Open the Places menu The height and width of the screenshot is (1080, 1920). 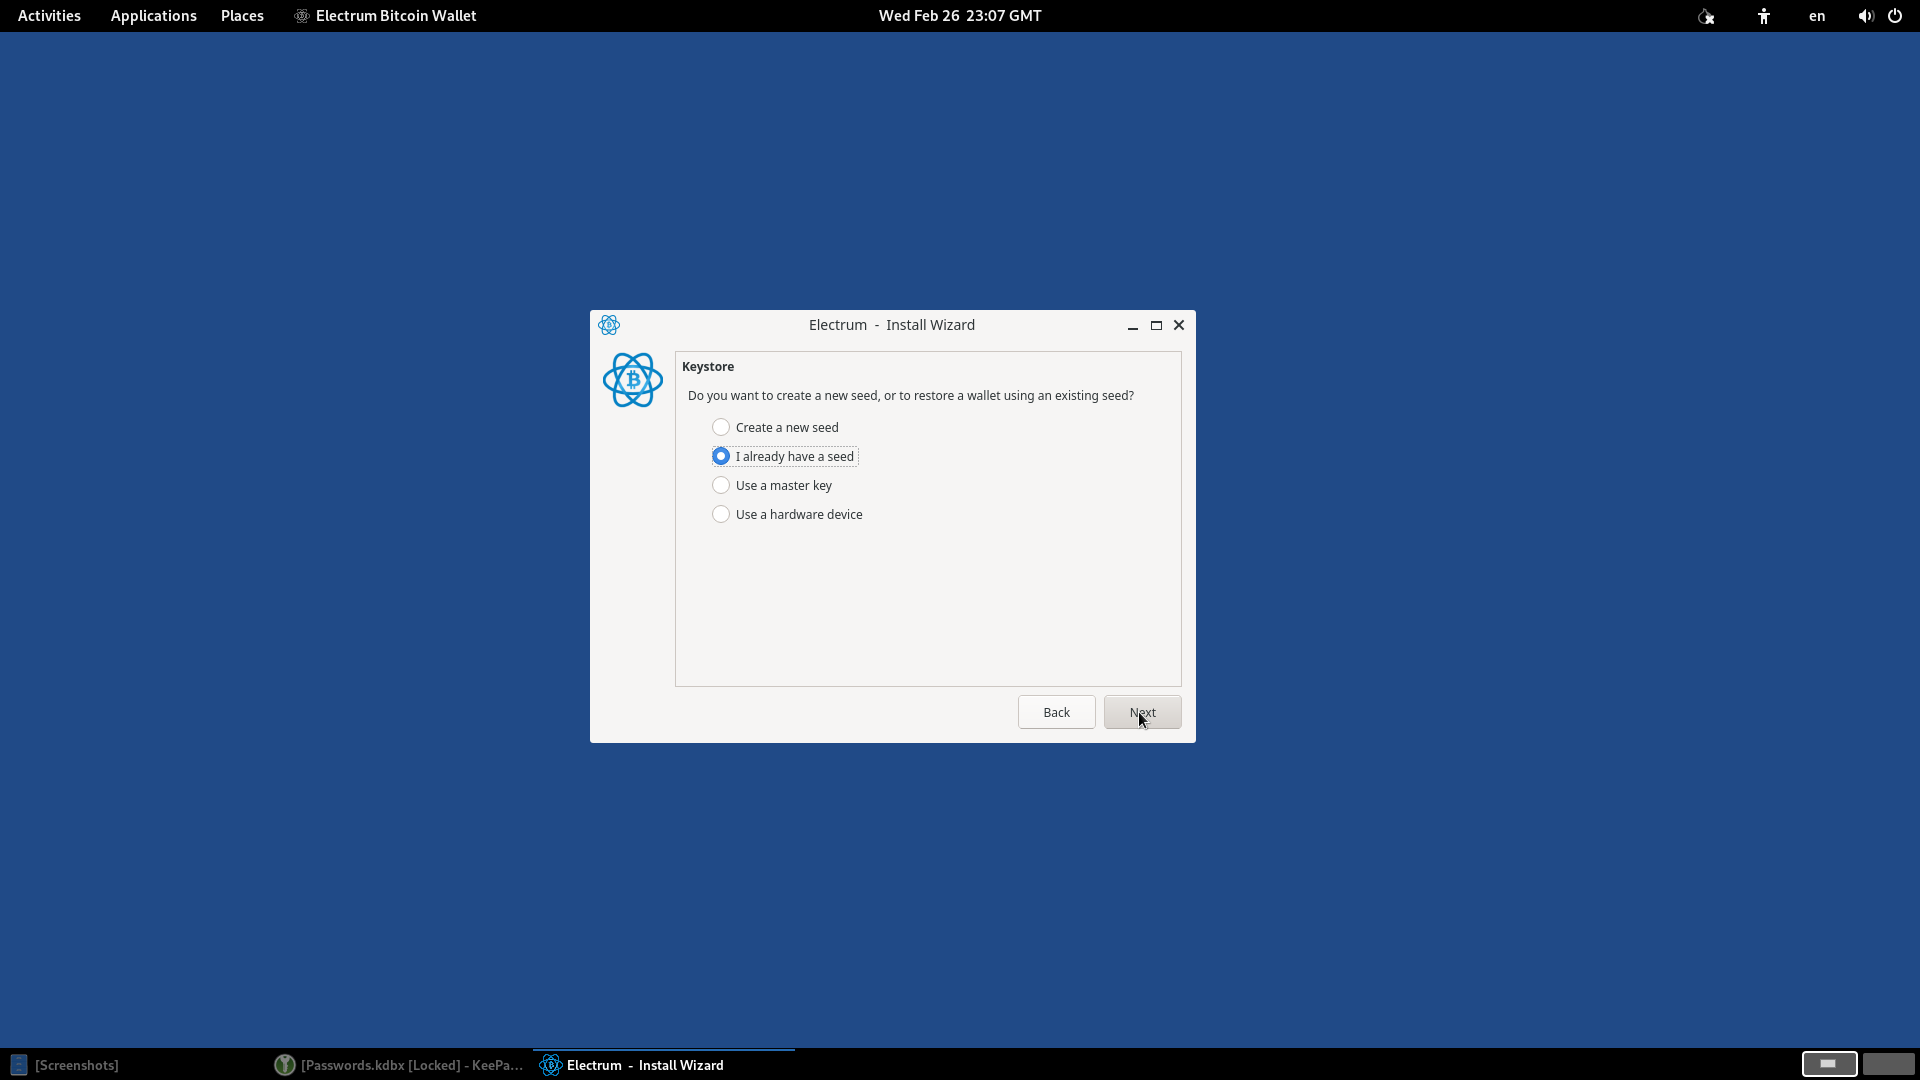(242, 16)
